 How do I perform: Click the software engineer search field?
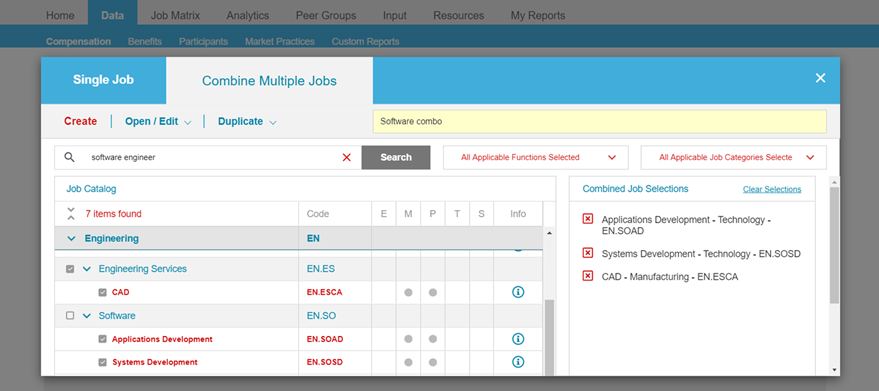(x=207, y=158)
